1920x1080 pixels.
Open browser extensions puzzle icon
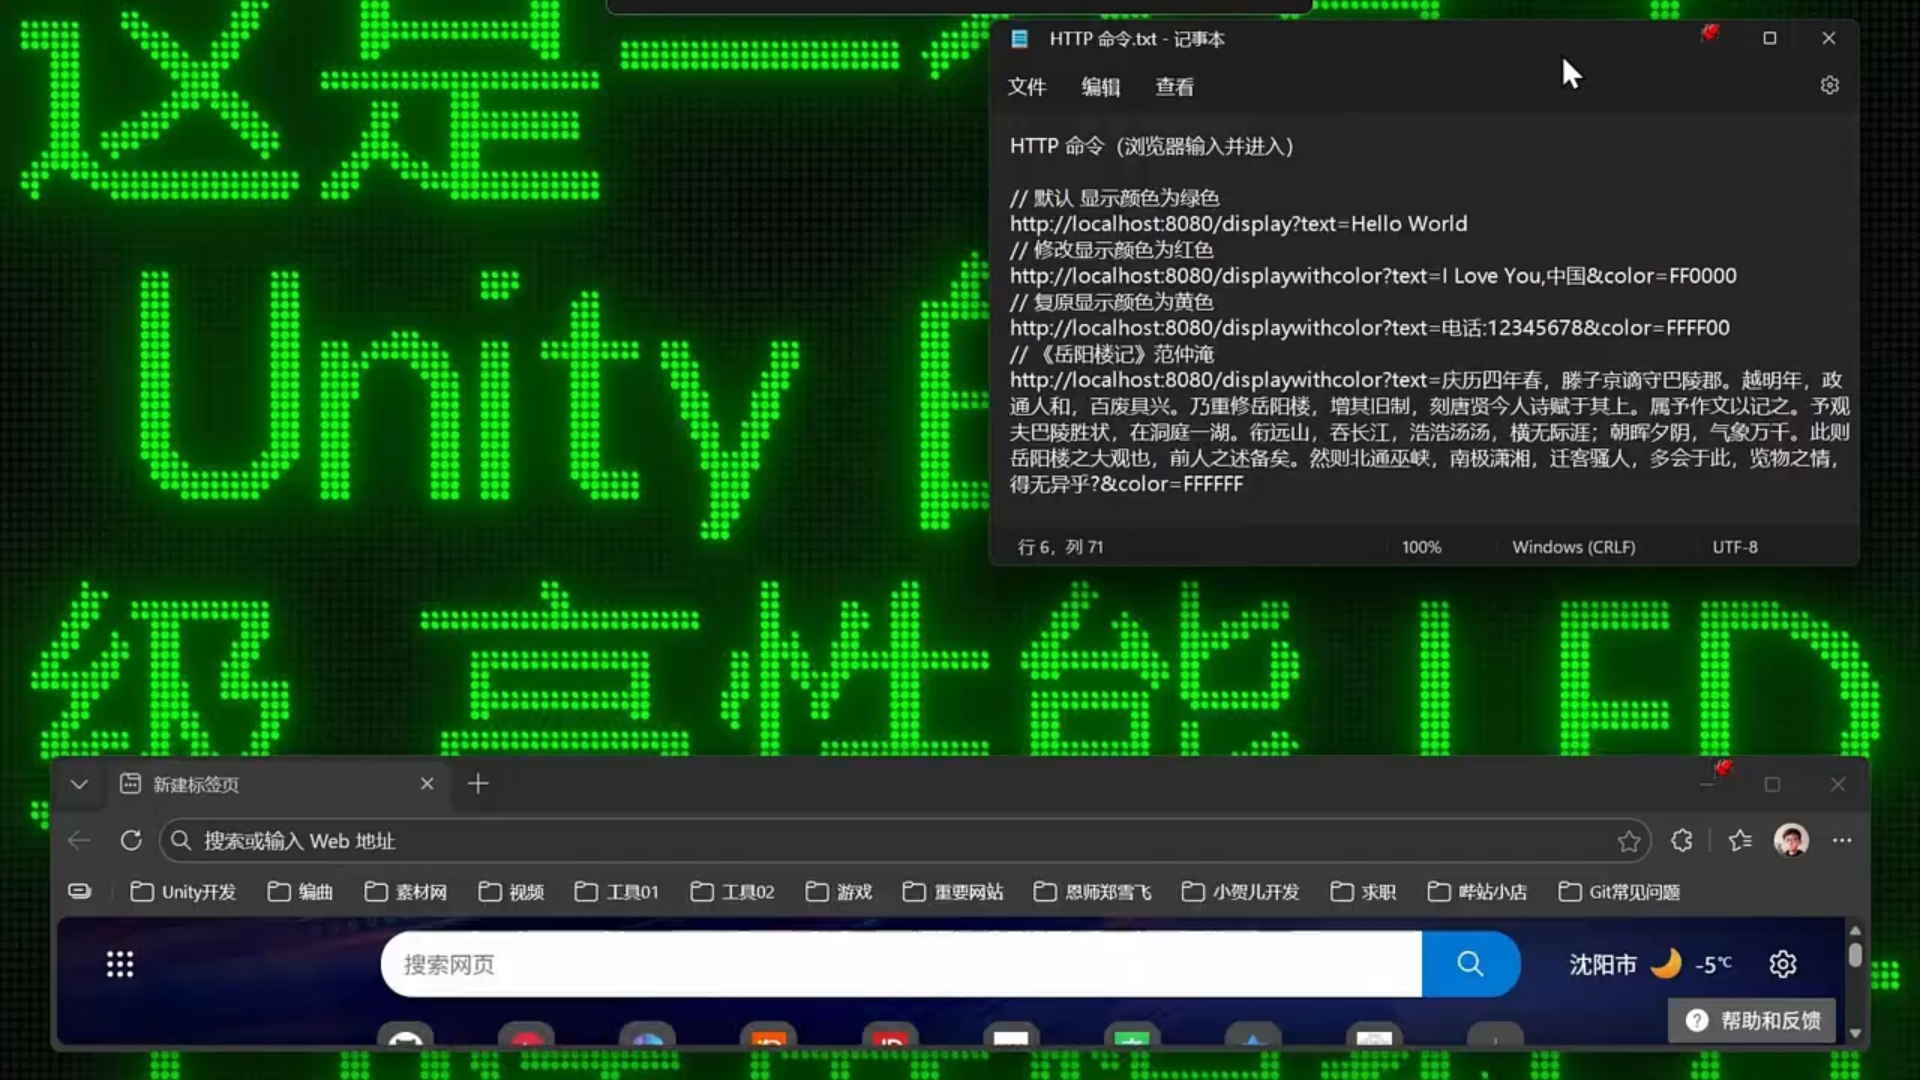click(x=1682, y=841)
